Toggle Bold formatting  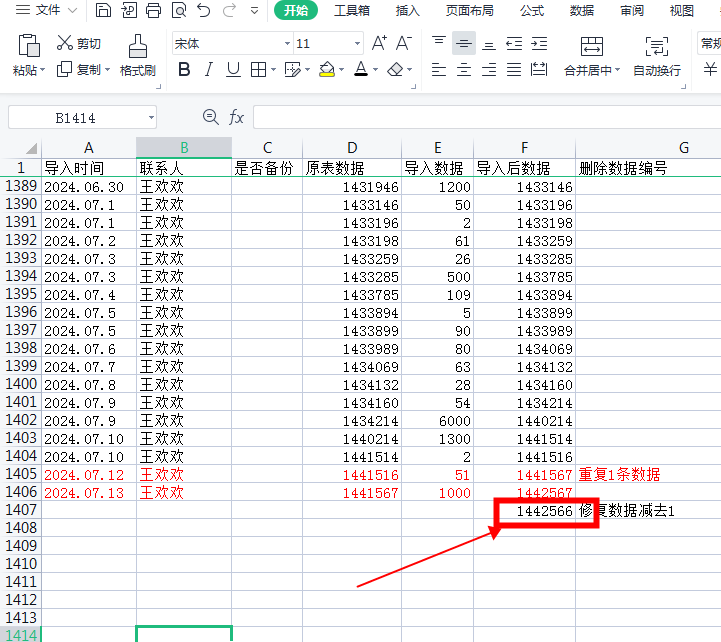(x=184, y=70)
